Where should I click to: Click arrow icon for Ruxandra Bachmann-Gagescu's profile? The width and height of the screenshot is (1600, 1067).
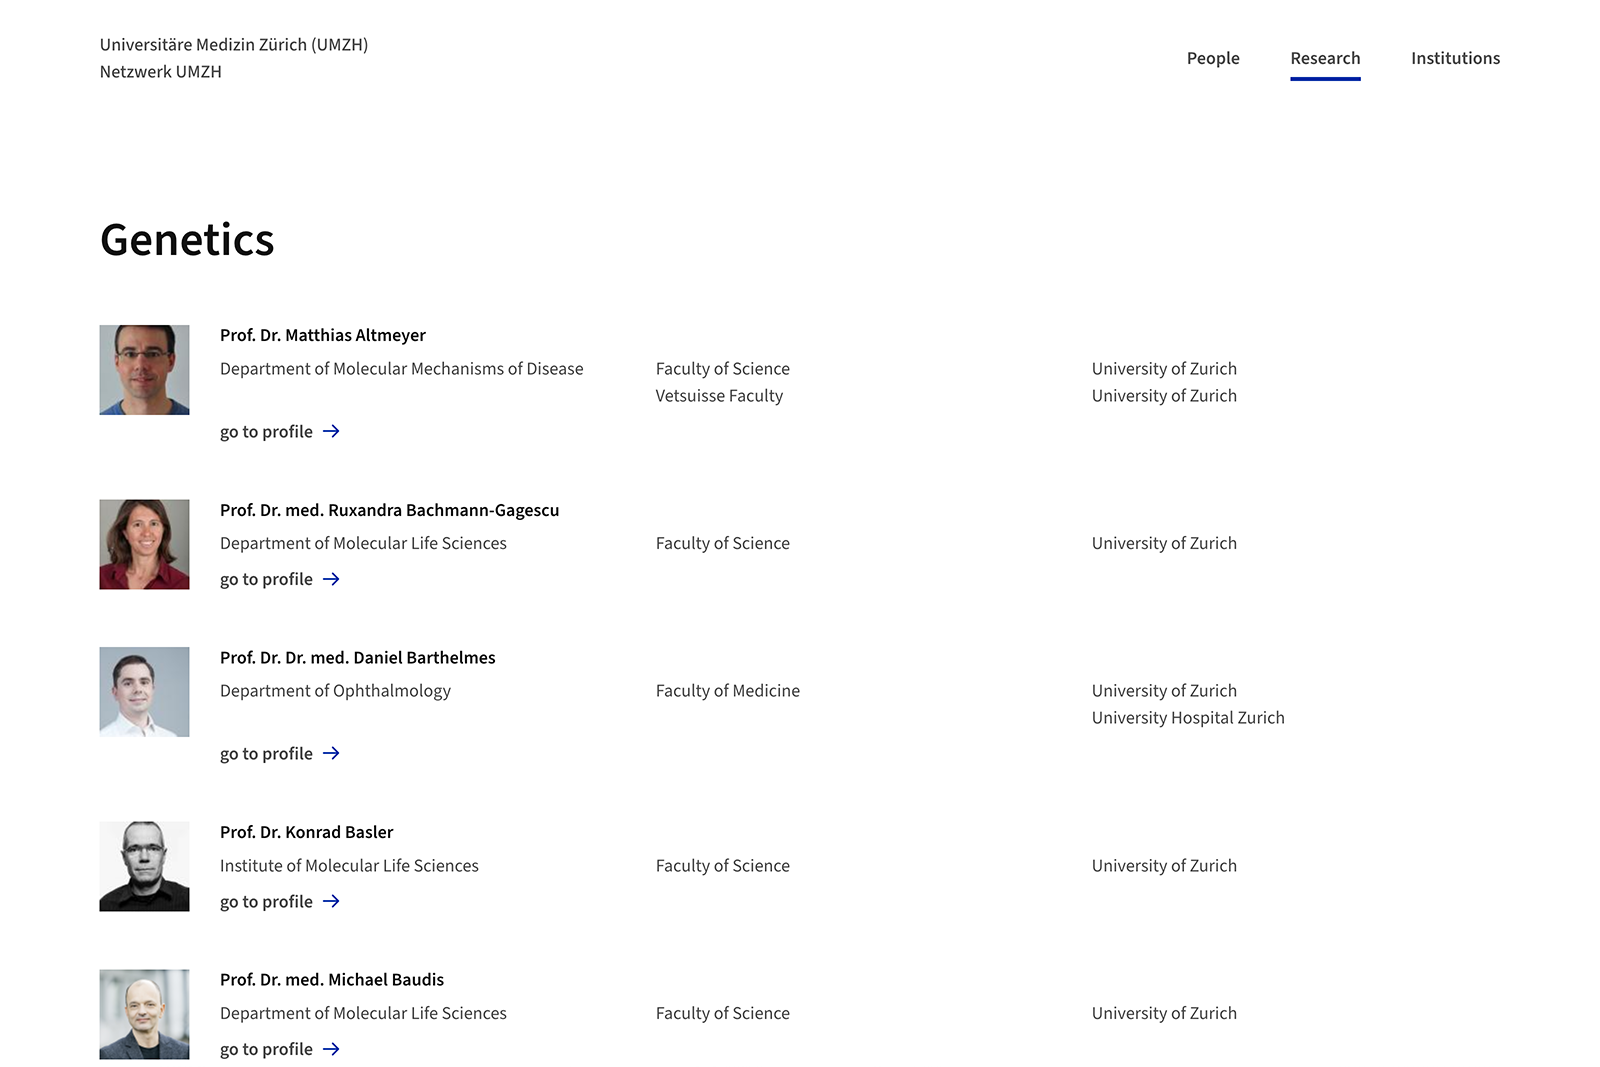331,579
